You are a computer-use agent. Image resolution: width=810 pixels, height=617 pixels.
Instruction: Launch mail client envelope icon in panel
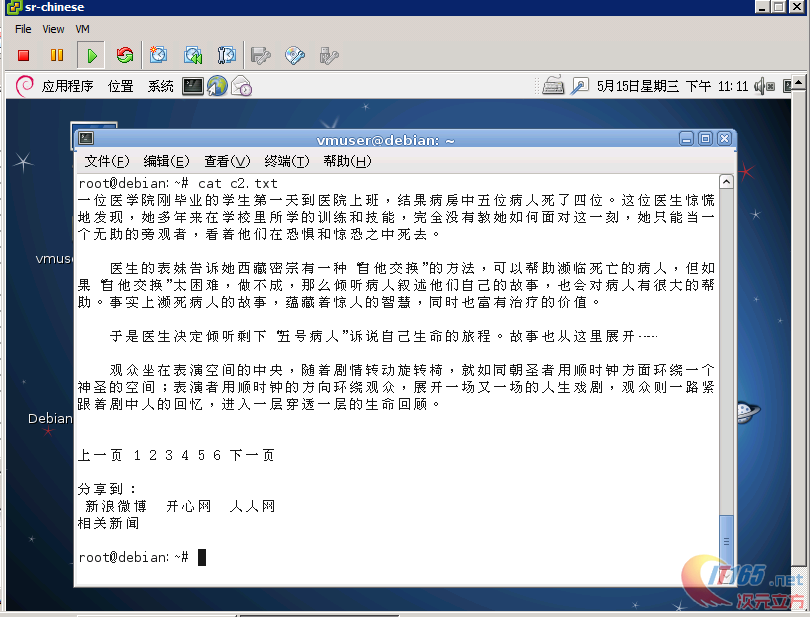coord(241,86)
